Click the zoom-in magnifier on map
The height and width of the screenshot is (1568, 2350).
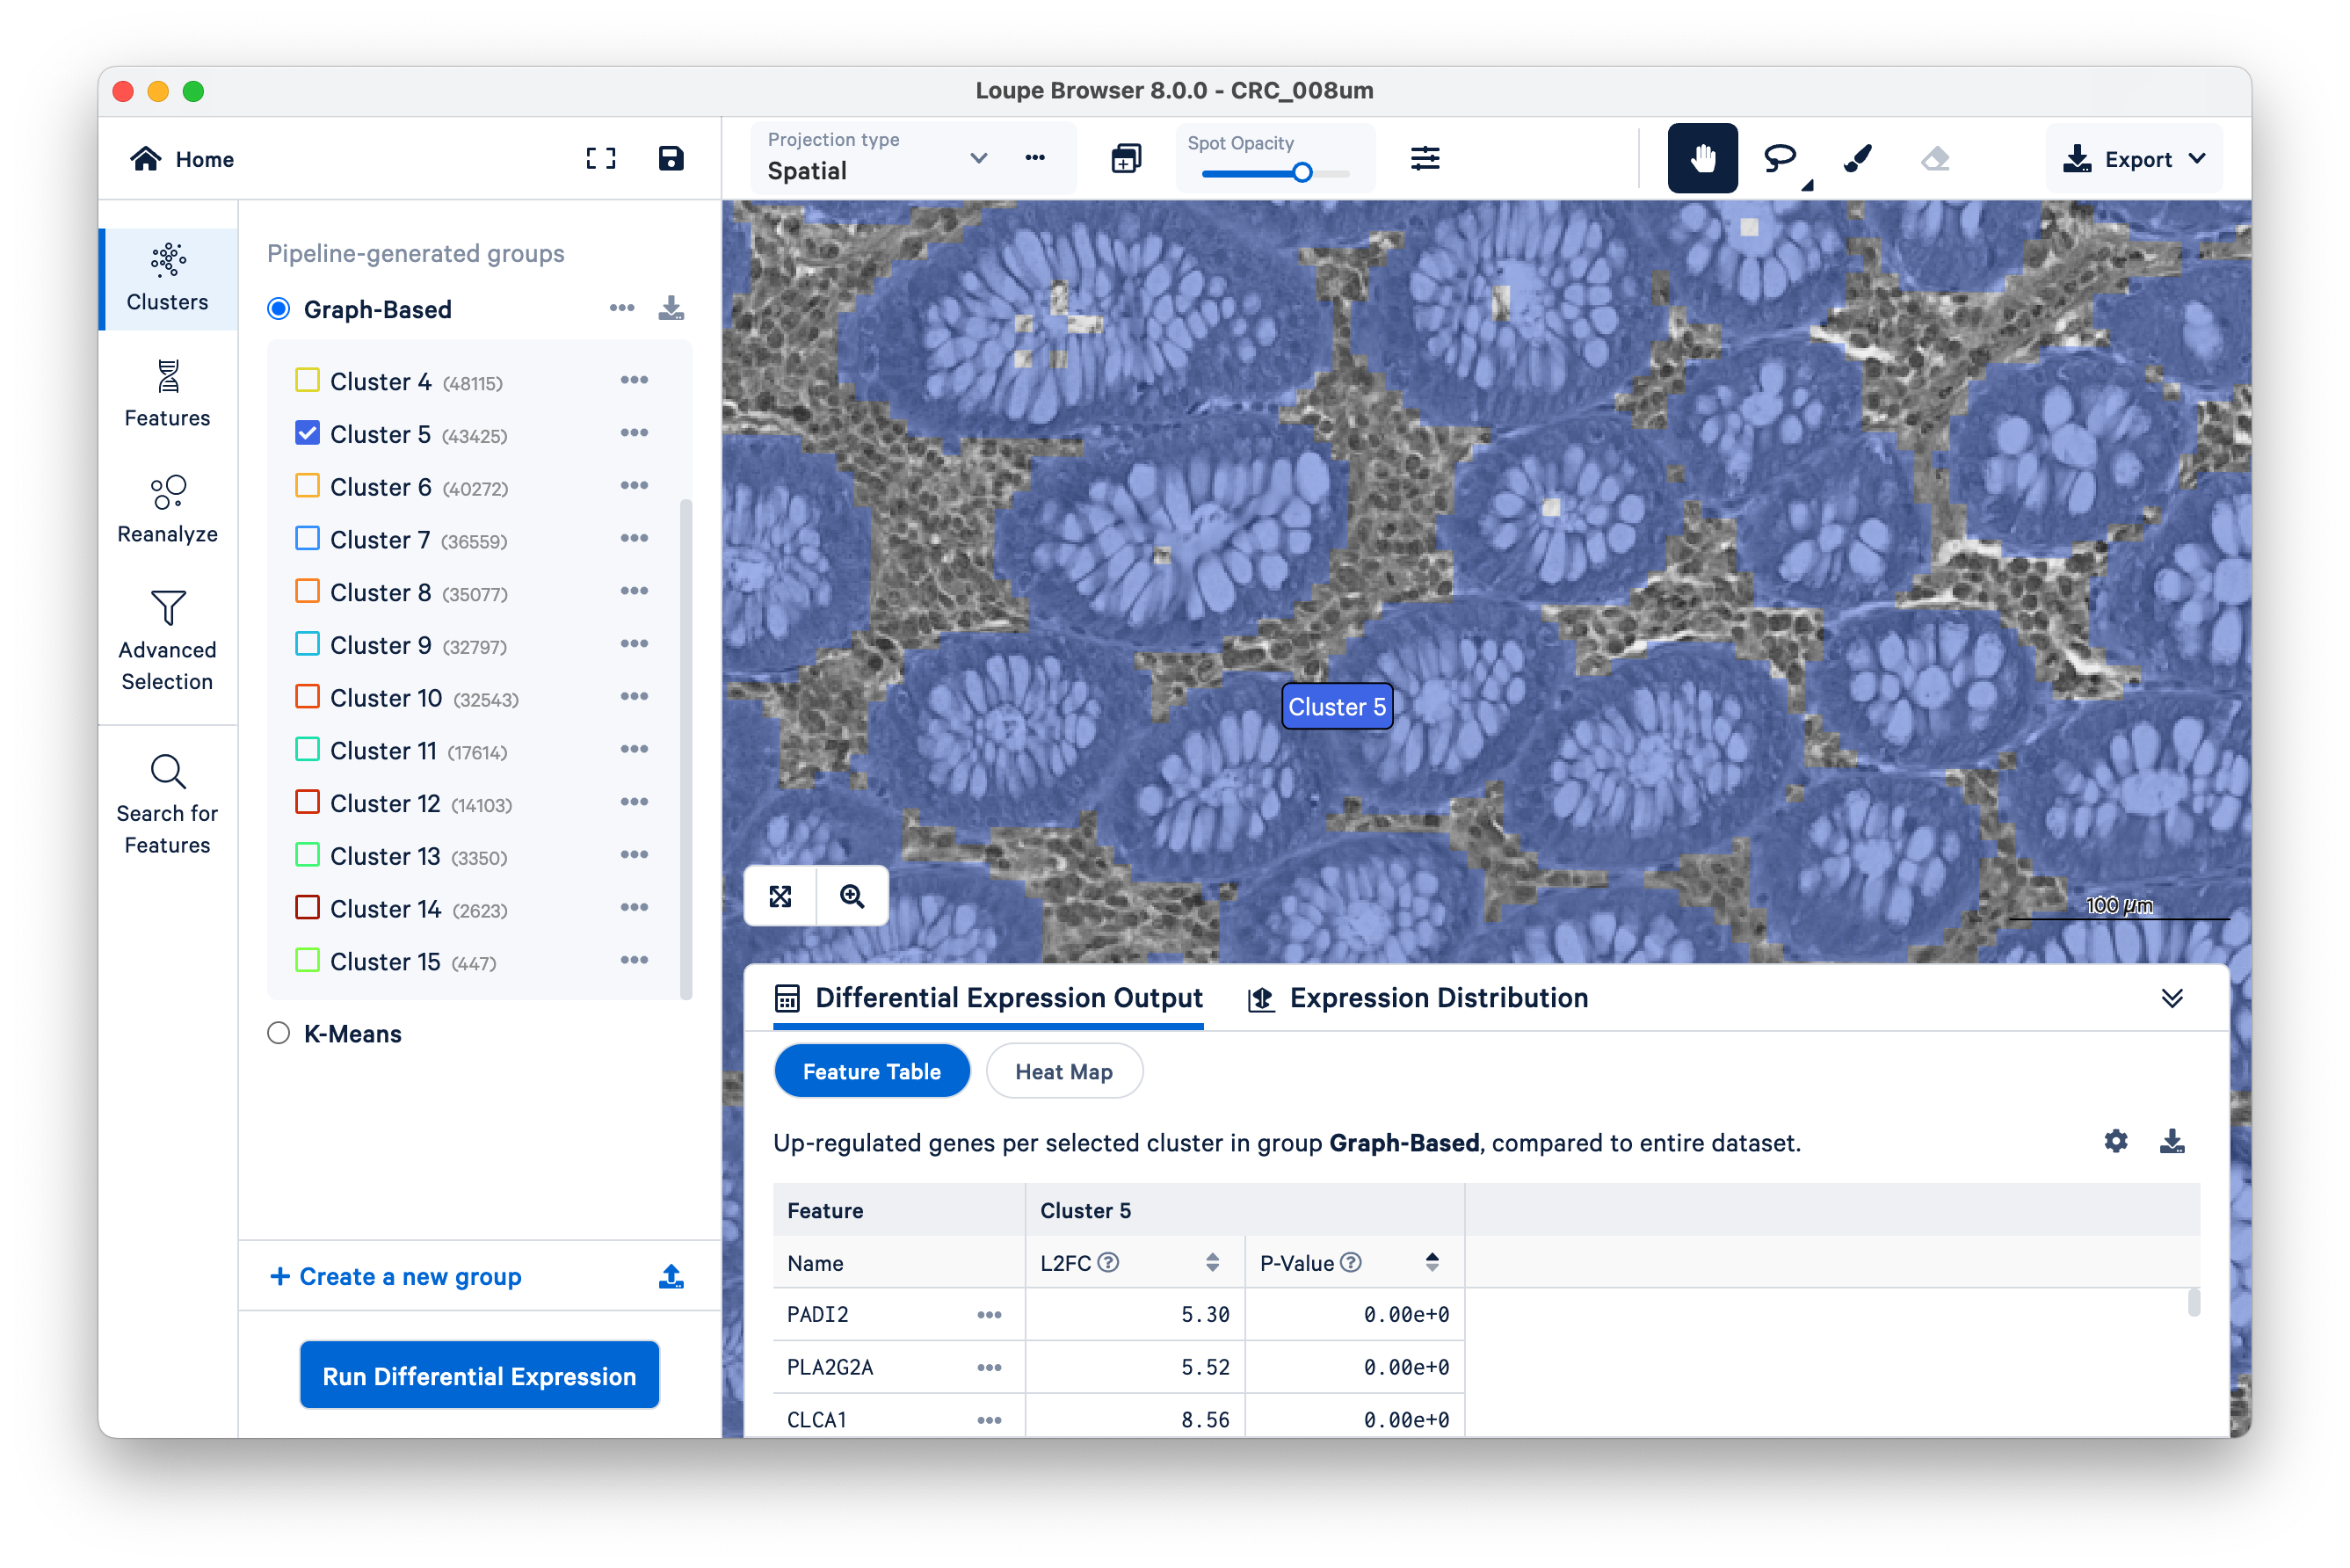coord(852,896)
